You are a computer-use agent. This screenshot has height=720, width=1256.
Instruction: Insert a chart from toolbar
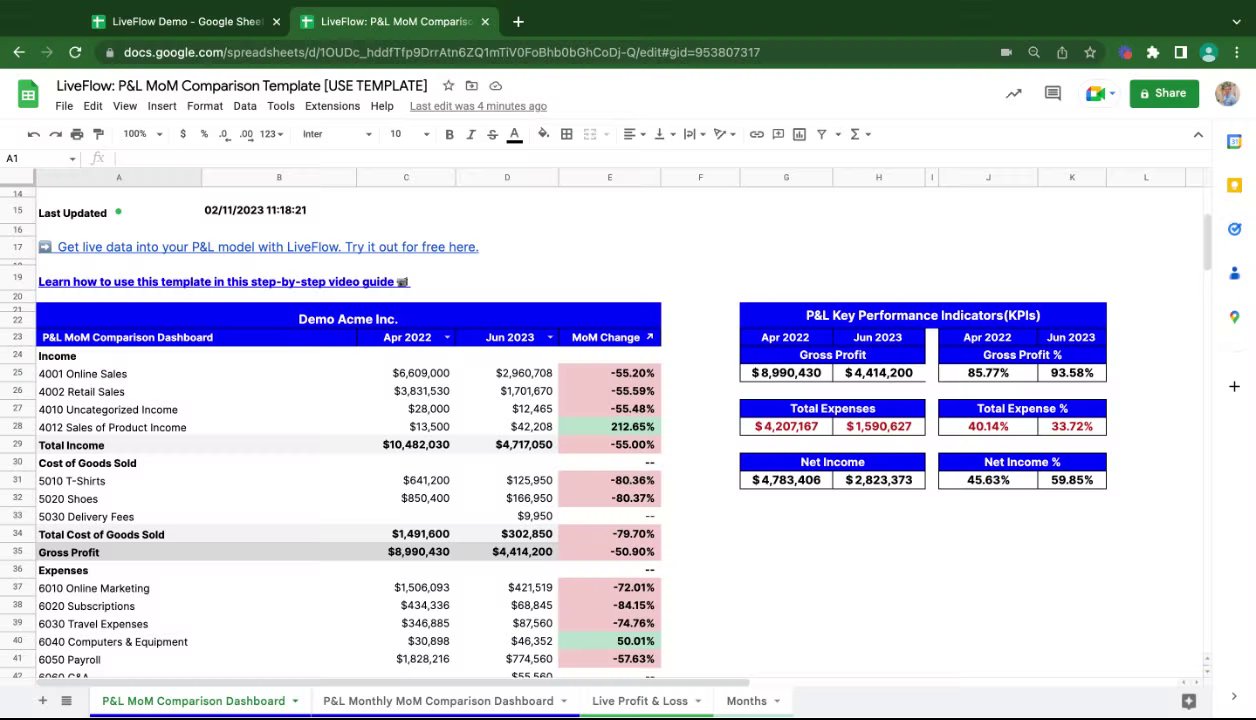pyautogui.click(x=800, y=134)
